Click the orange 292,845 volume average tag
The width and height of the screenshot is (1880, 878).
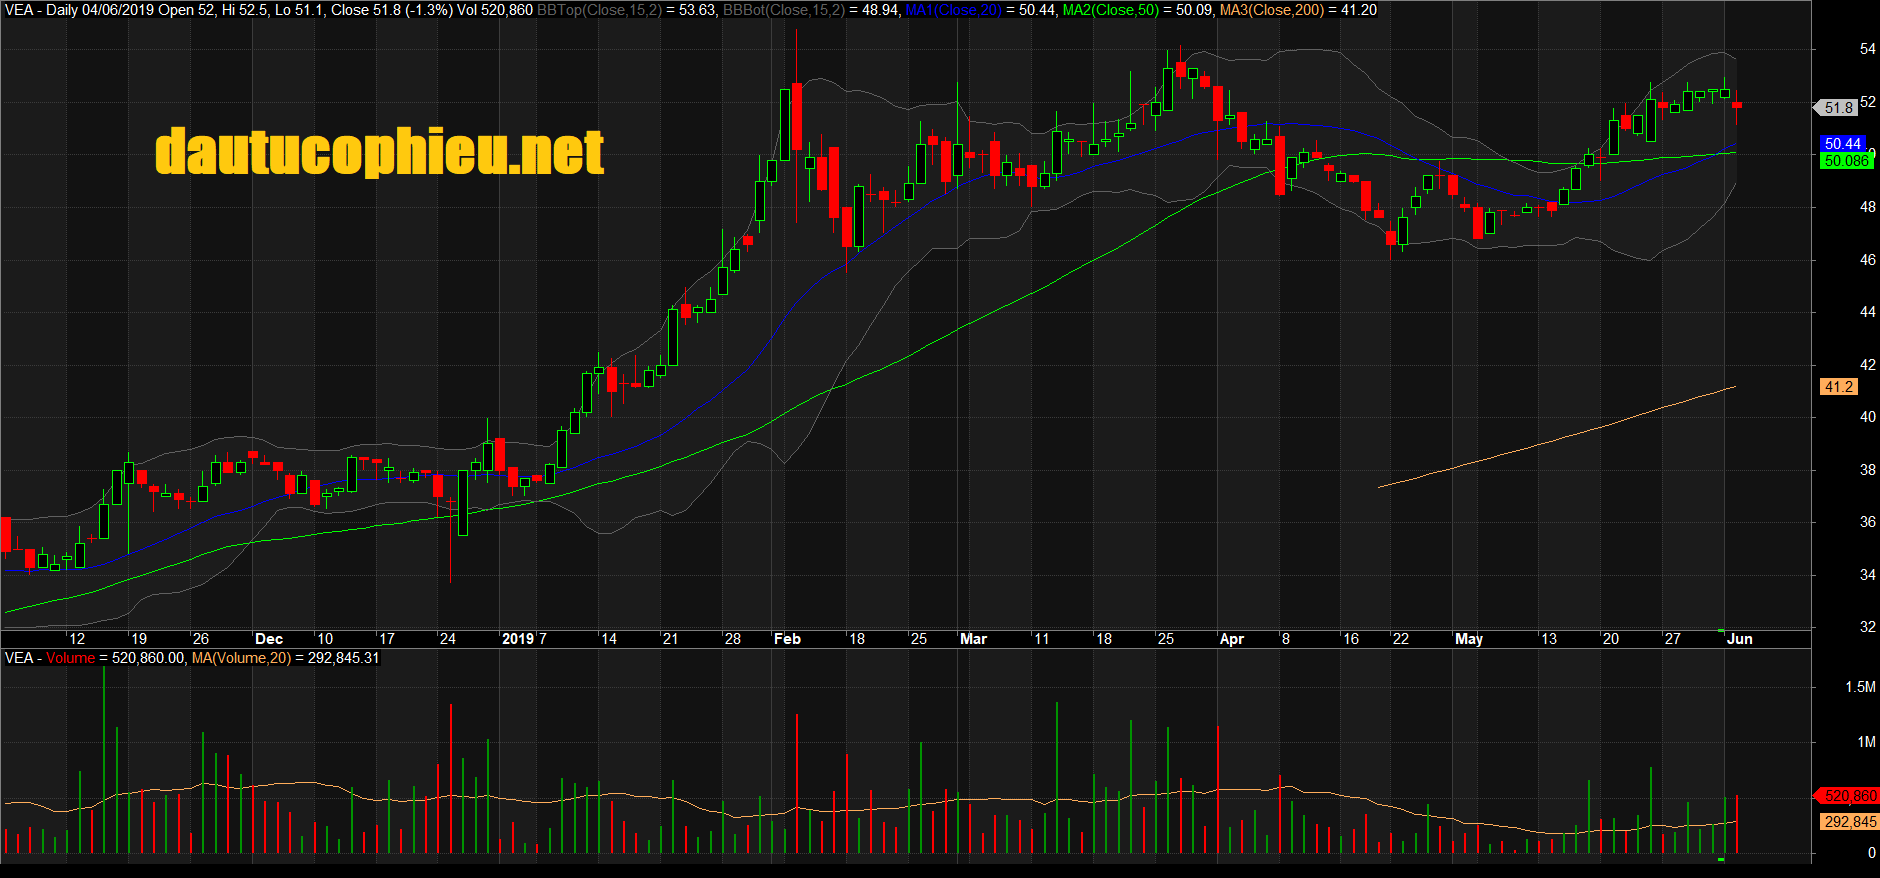coord(1849,822)
